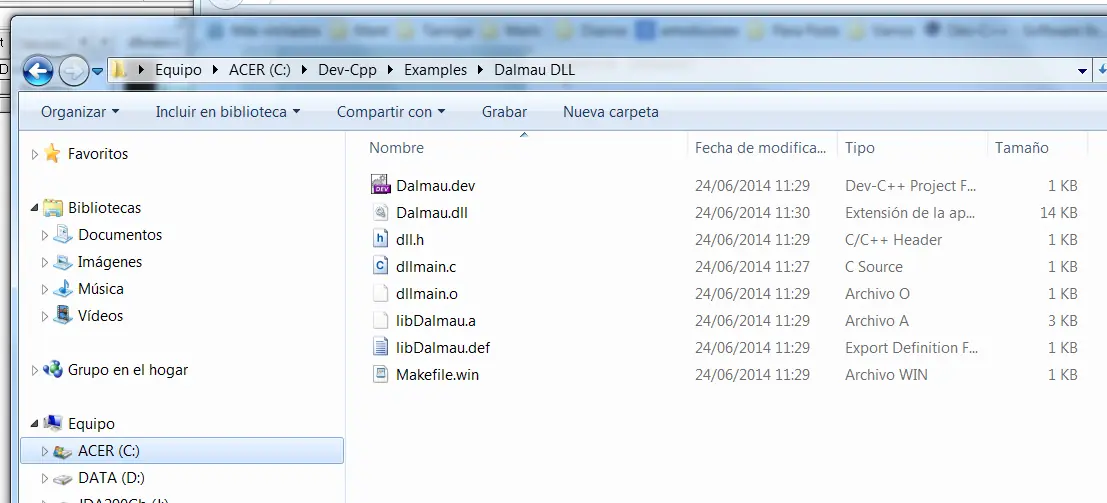Select the libDalmau.a file icon
The width and height of the screenshot is (1107, 503).
[x=381, y=320]
